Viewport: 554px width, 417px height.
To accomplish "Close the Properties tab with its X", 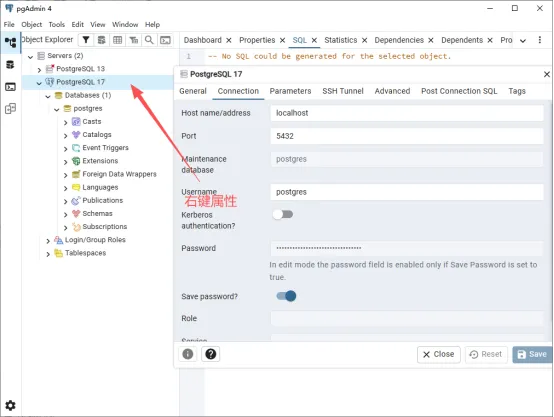I will tap(282, 40).
